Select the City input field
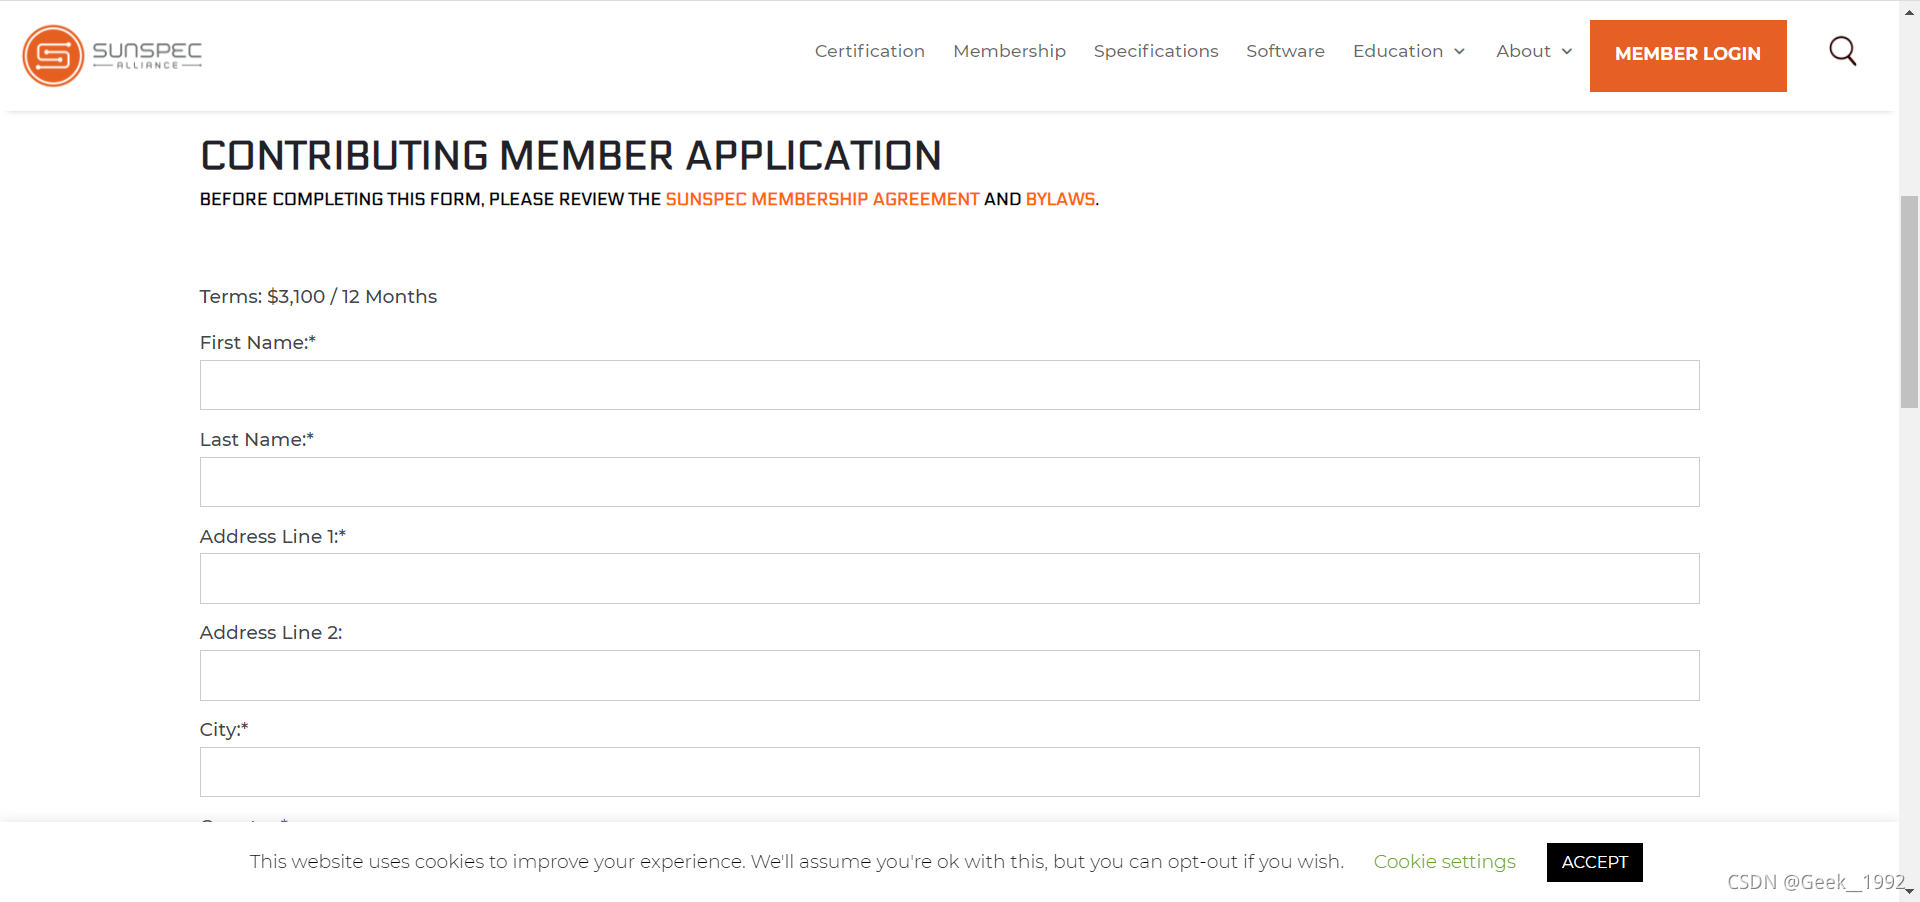This screenshot has height=902, width=1920. pos(949,772)
